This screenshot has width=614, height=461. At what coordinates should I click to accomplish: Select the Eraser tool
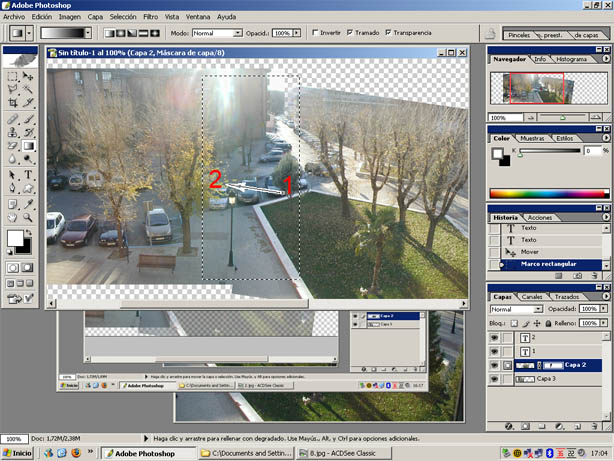(13, 146)
